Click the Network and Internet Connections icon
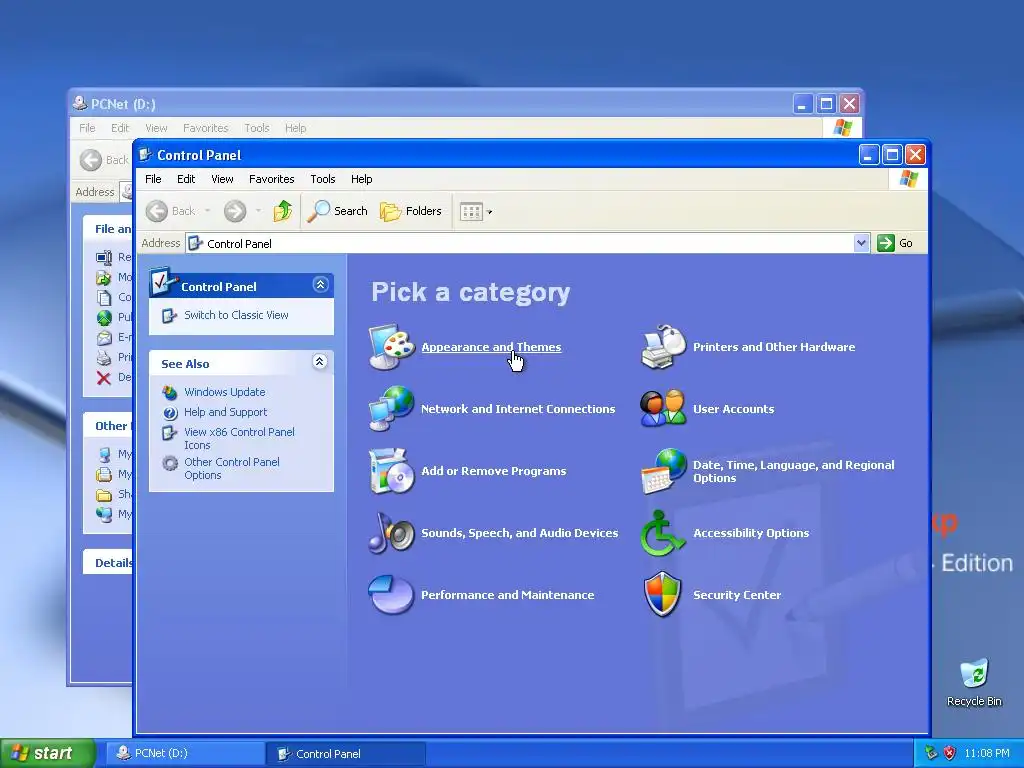Image resolution: width=1024 pixels, height=768 pixels. pyautogui.click(x=391, y=409)
